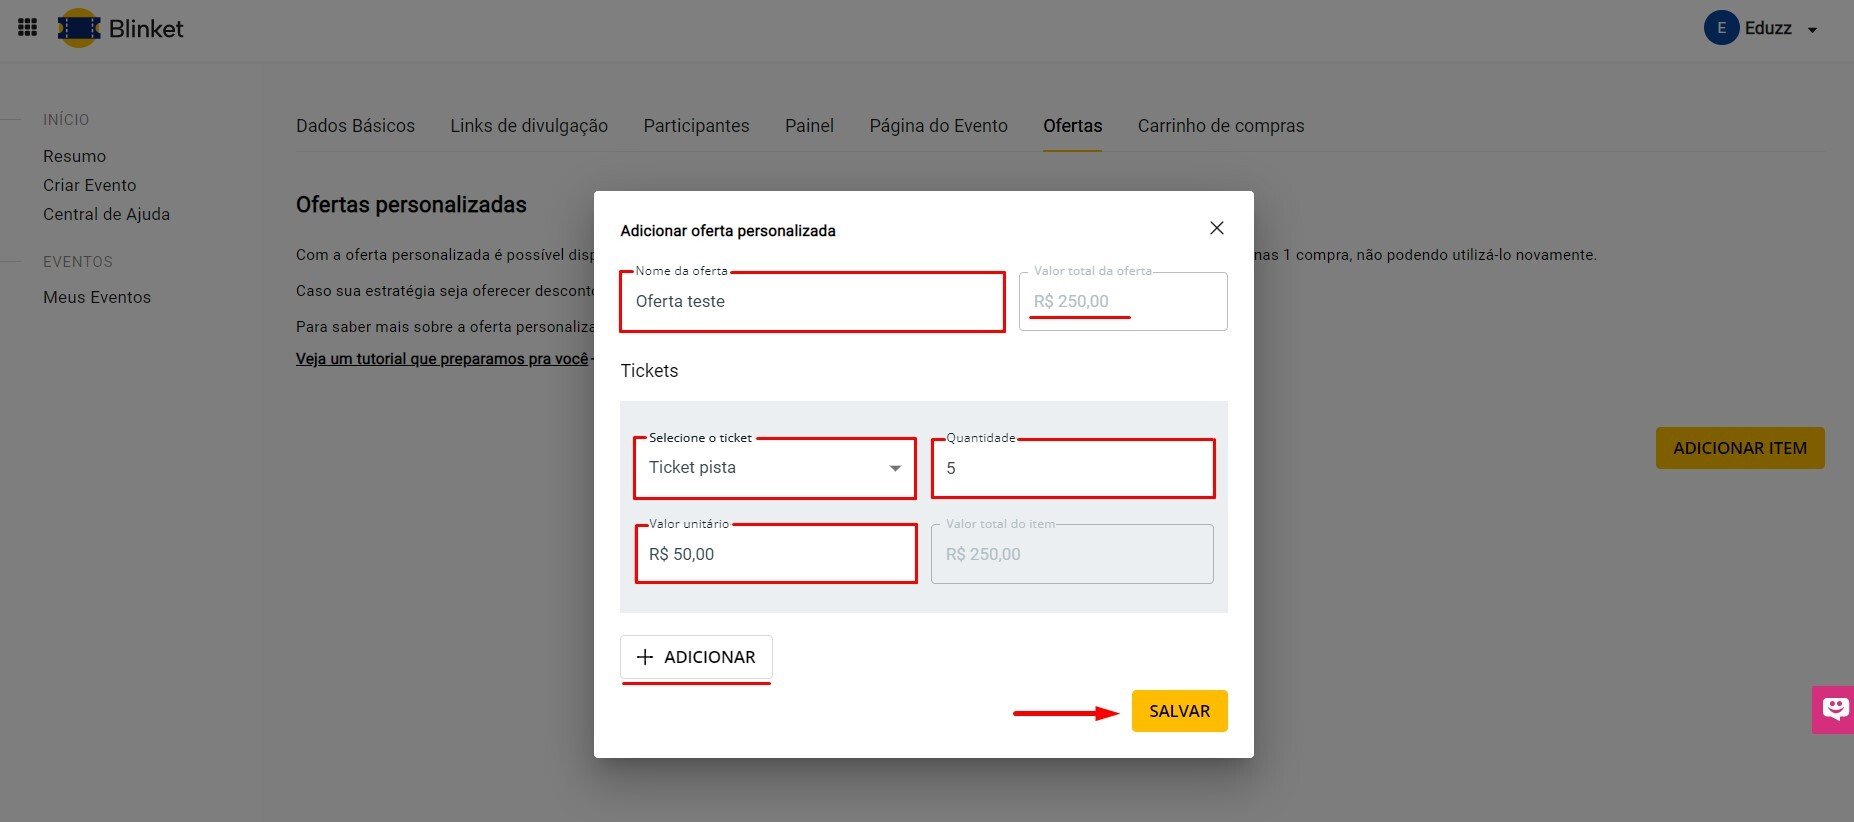
Task: Navigate to Criar Evento
Action: coord(89,185)
